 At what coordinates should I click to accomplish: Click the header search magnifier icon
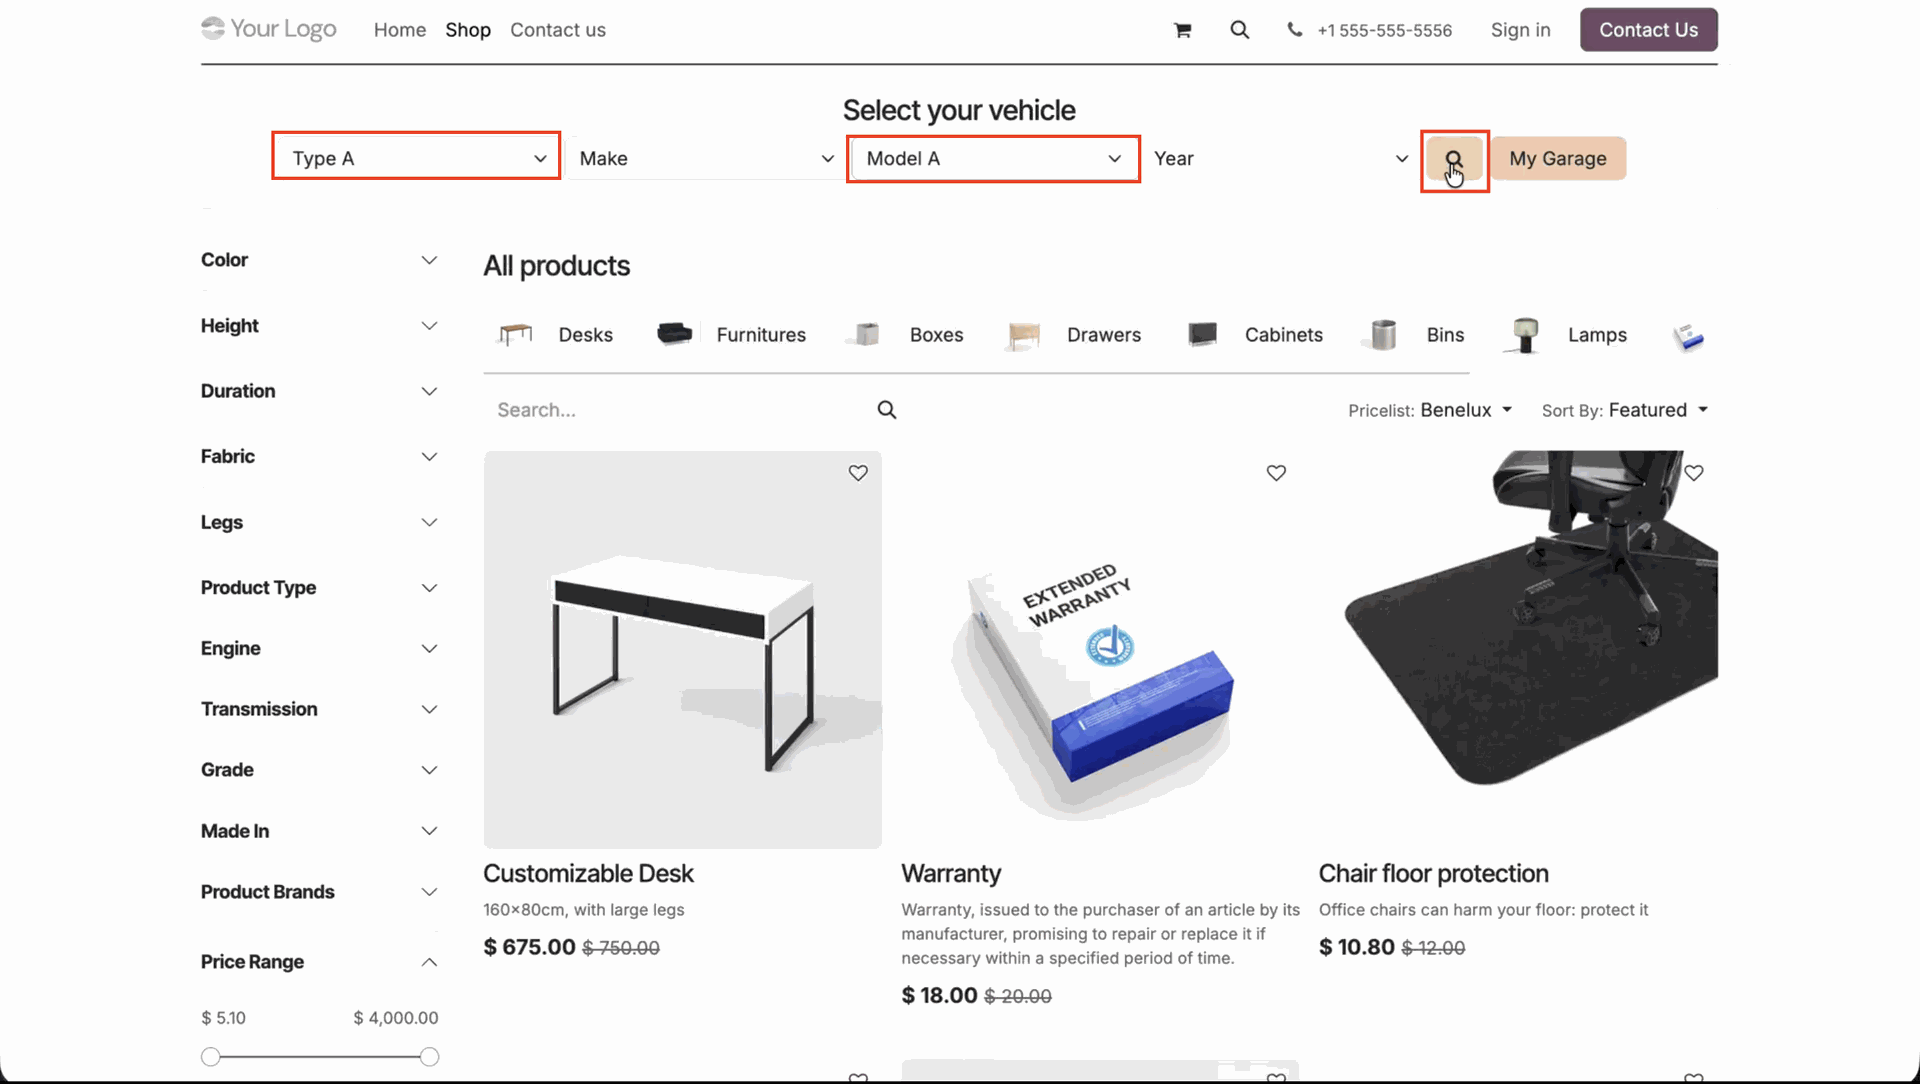tap(1239, 30)
